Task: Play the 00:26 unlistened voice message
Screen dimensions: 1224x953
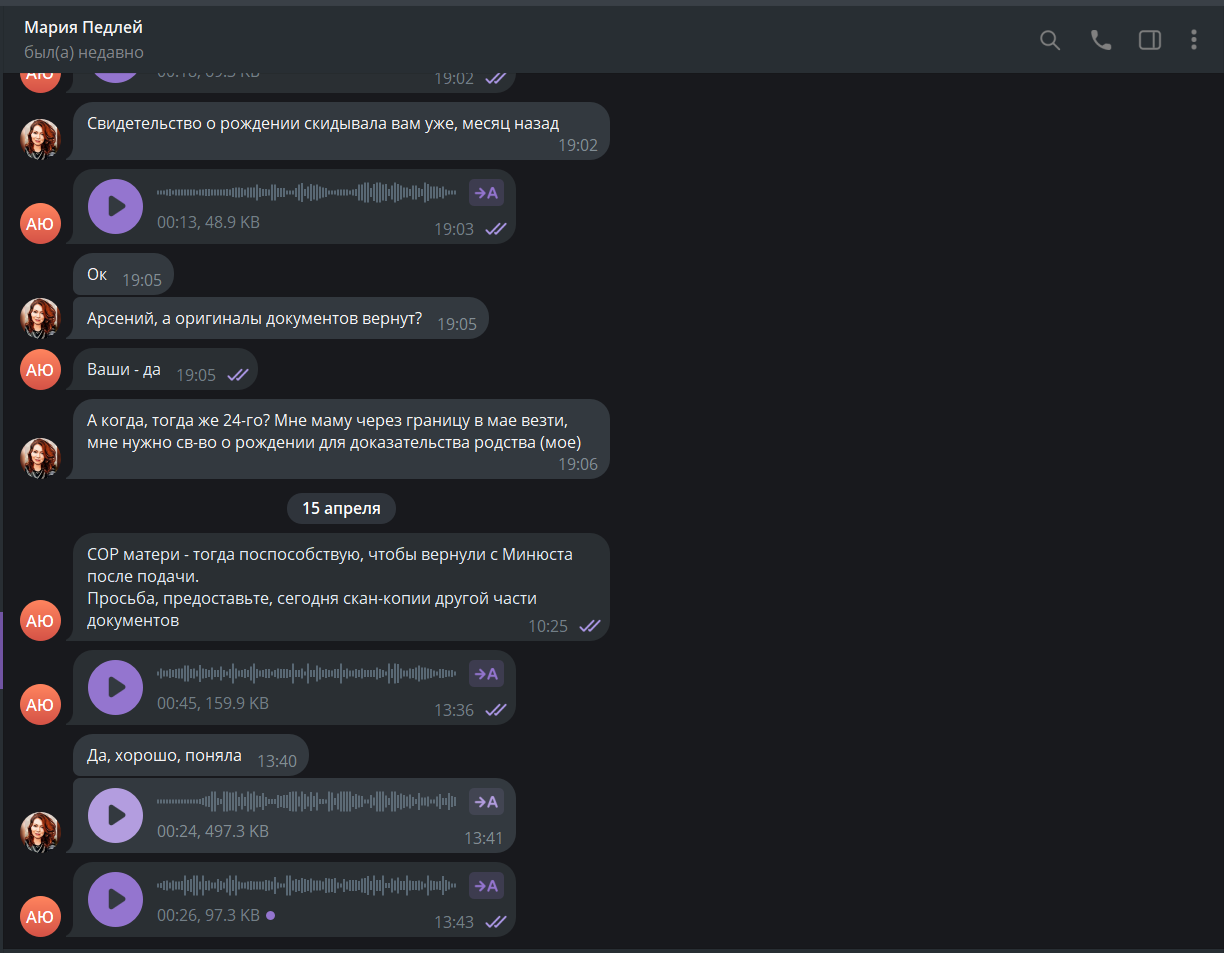Action: pyautogui.click(x=116, y=899)
